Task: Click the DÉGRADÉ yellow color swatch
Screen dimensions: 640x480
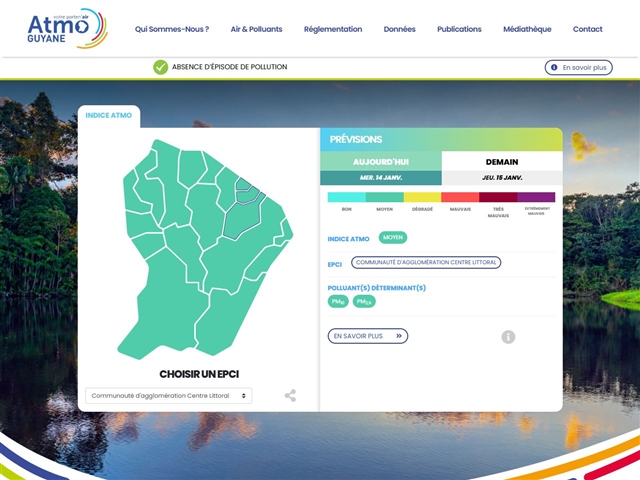Action: (422, 197)
